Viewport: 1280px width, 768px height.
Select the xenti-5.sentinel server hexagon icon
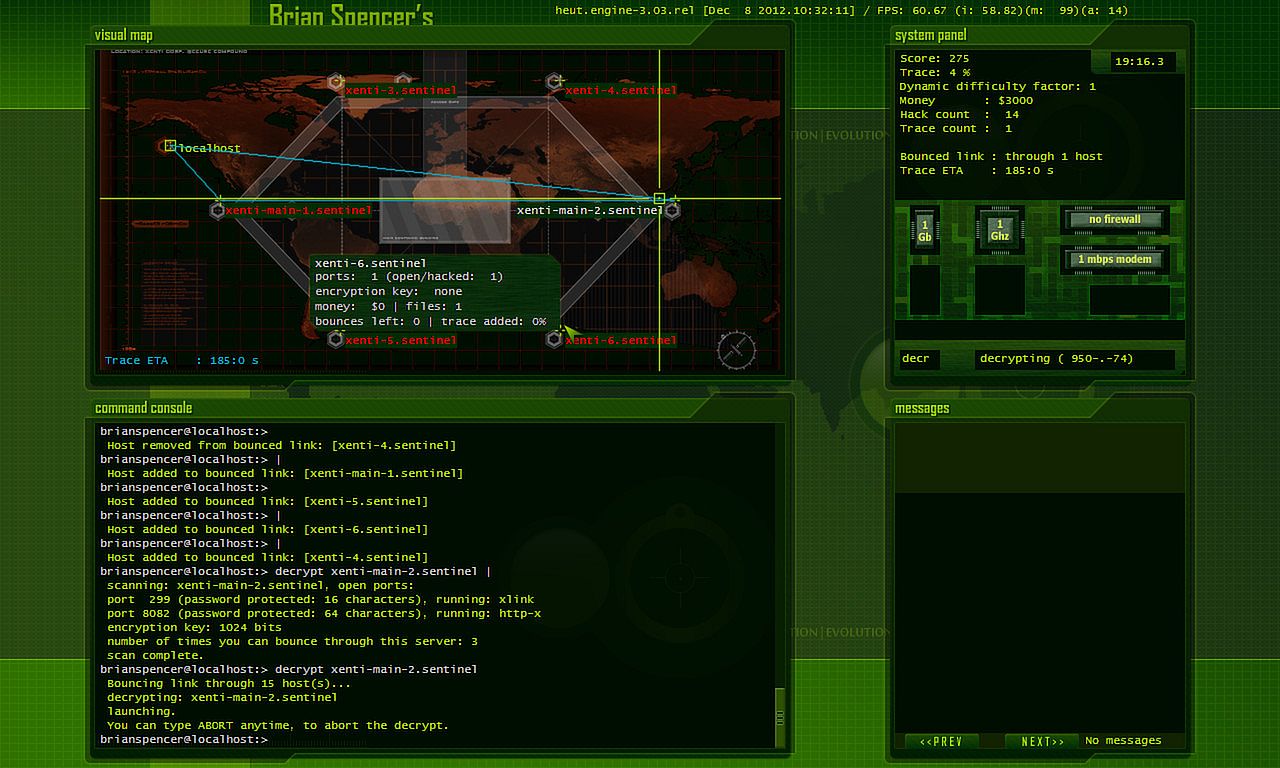[x=336, y=340]
